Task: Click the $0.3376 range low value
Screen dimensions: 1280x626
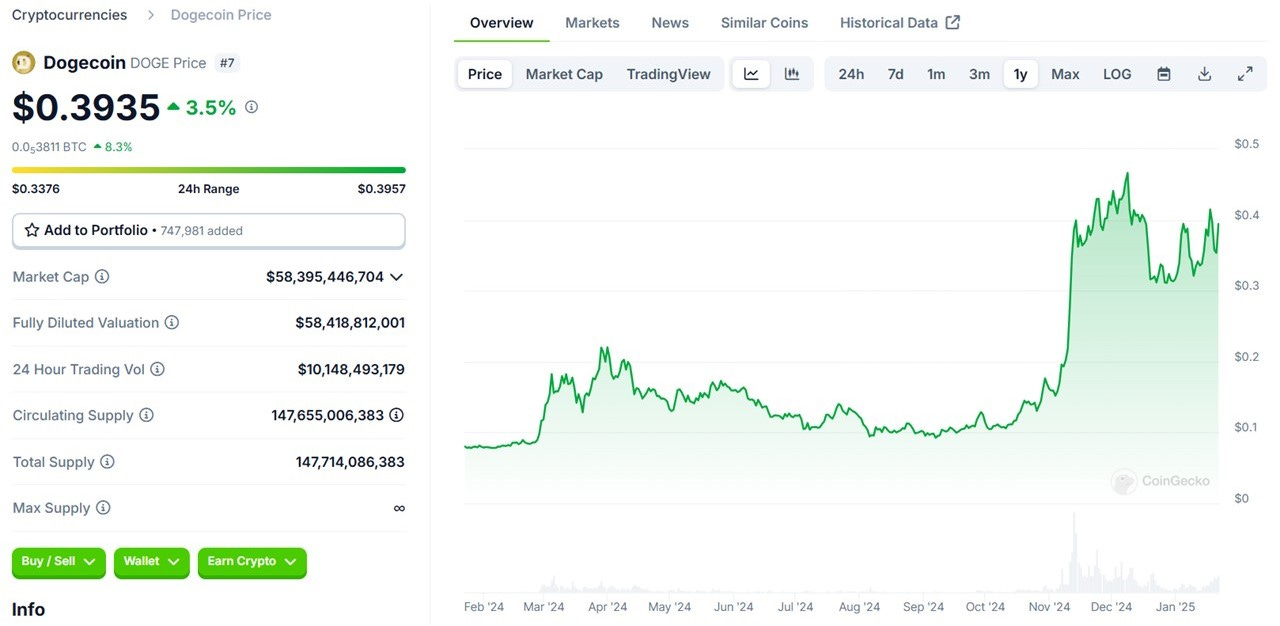Action: click(36, 189)
